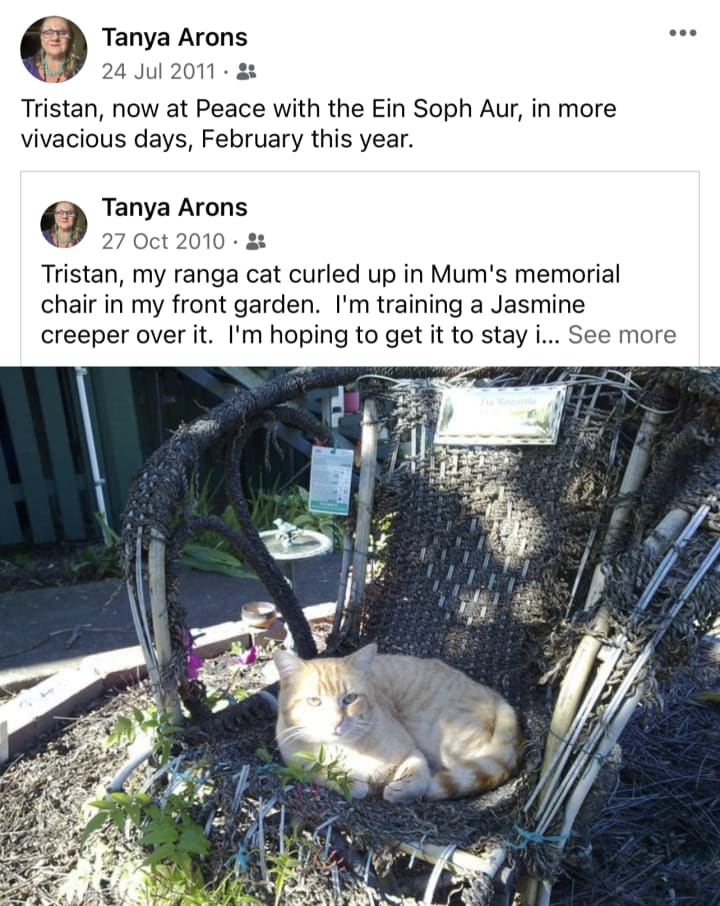The height and width of the screenshot is (906, 720).
Task: Open the cat photo in full view
Action: coord(360,636)
